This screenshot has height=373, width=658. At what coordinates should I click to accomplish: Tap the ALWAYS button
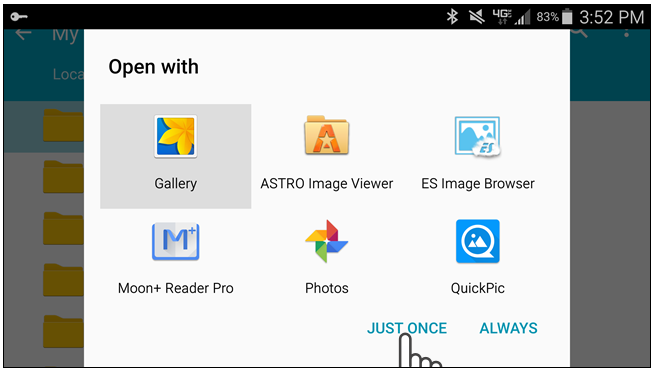point(508,328)
